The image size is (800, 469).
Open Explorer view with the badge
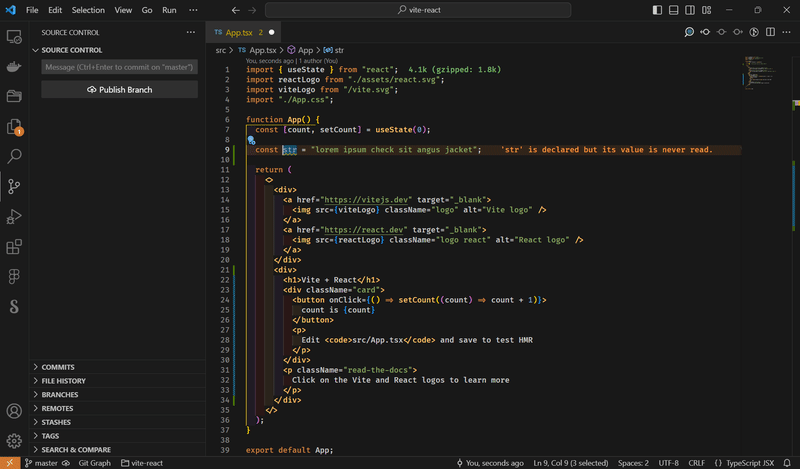coord(14,127)
